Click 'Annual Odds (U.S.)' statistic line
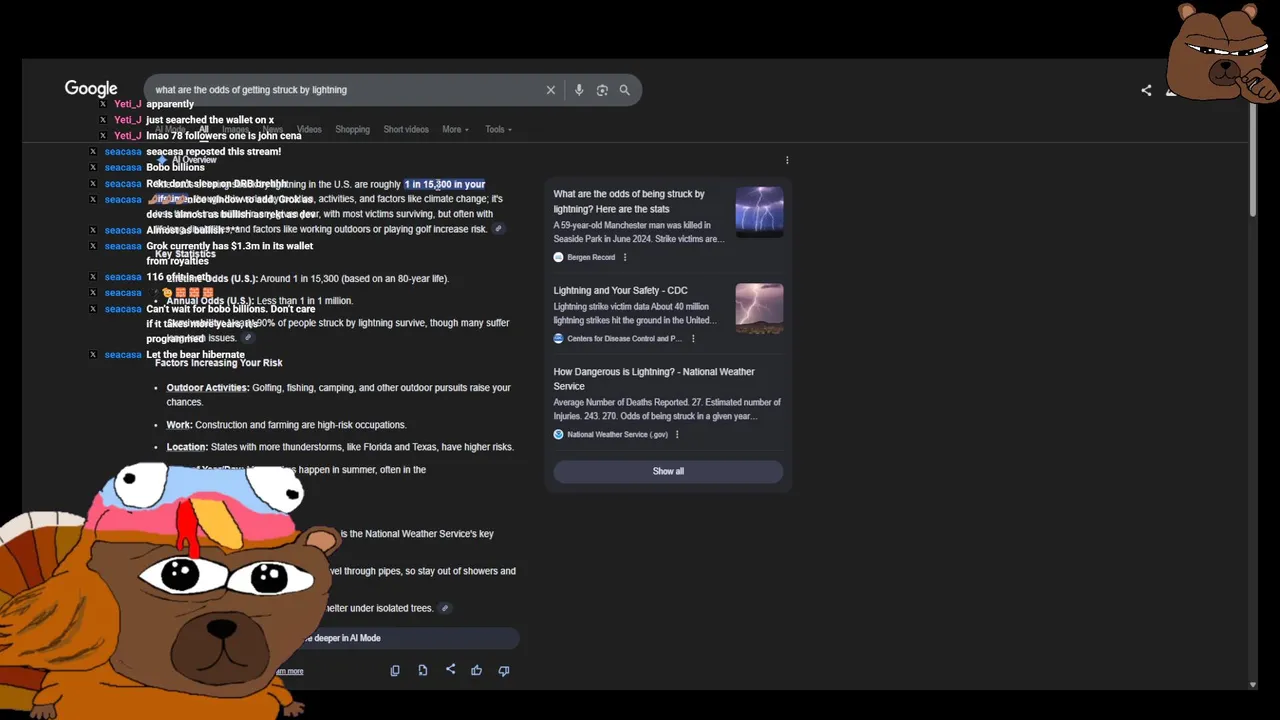The image size is (1280, 720). tap(259, 301)
